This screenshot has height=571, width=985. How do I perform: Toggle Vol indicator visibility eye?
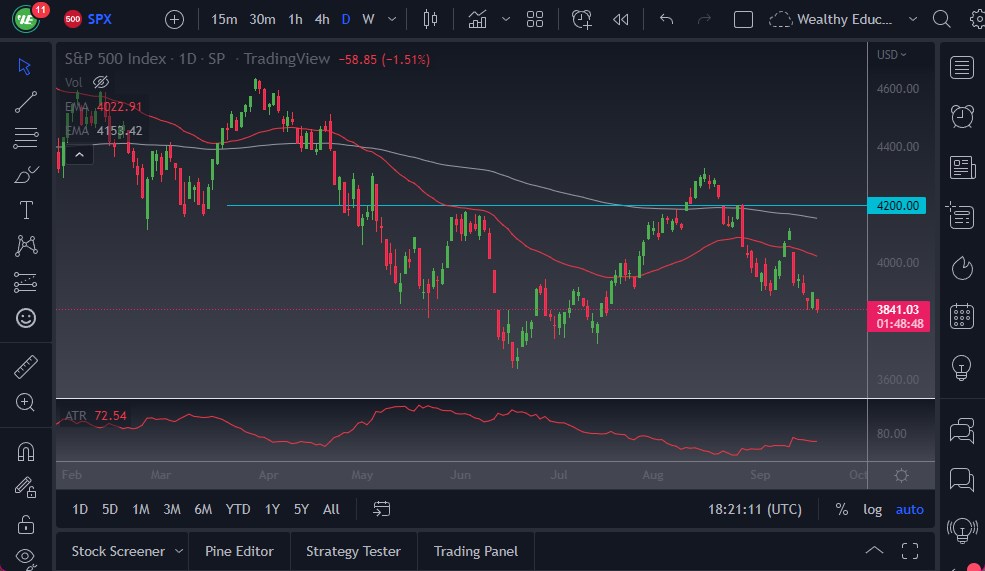pyautogui.click(x=100, y=82)
